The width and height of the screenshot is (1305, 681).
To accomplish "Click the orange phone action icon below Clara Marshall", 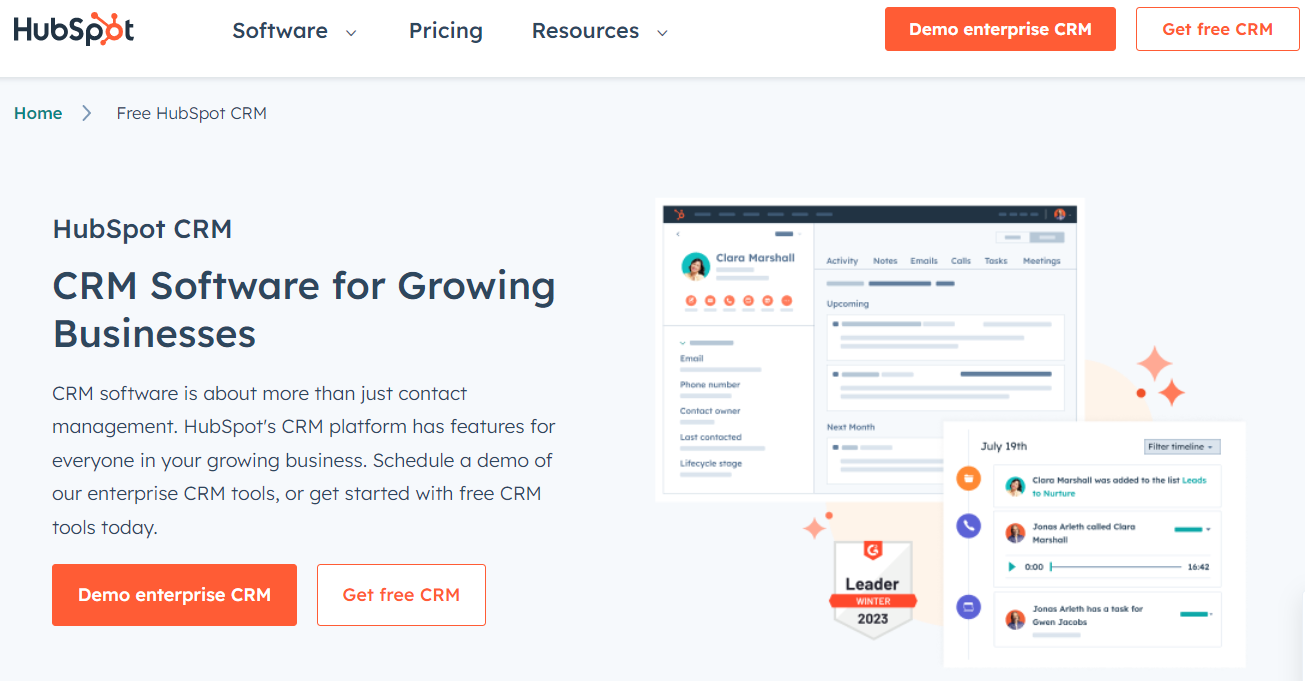I will (729, 301).
